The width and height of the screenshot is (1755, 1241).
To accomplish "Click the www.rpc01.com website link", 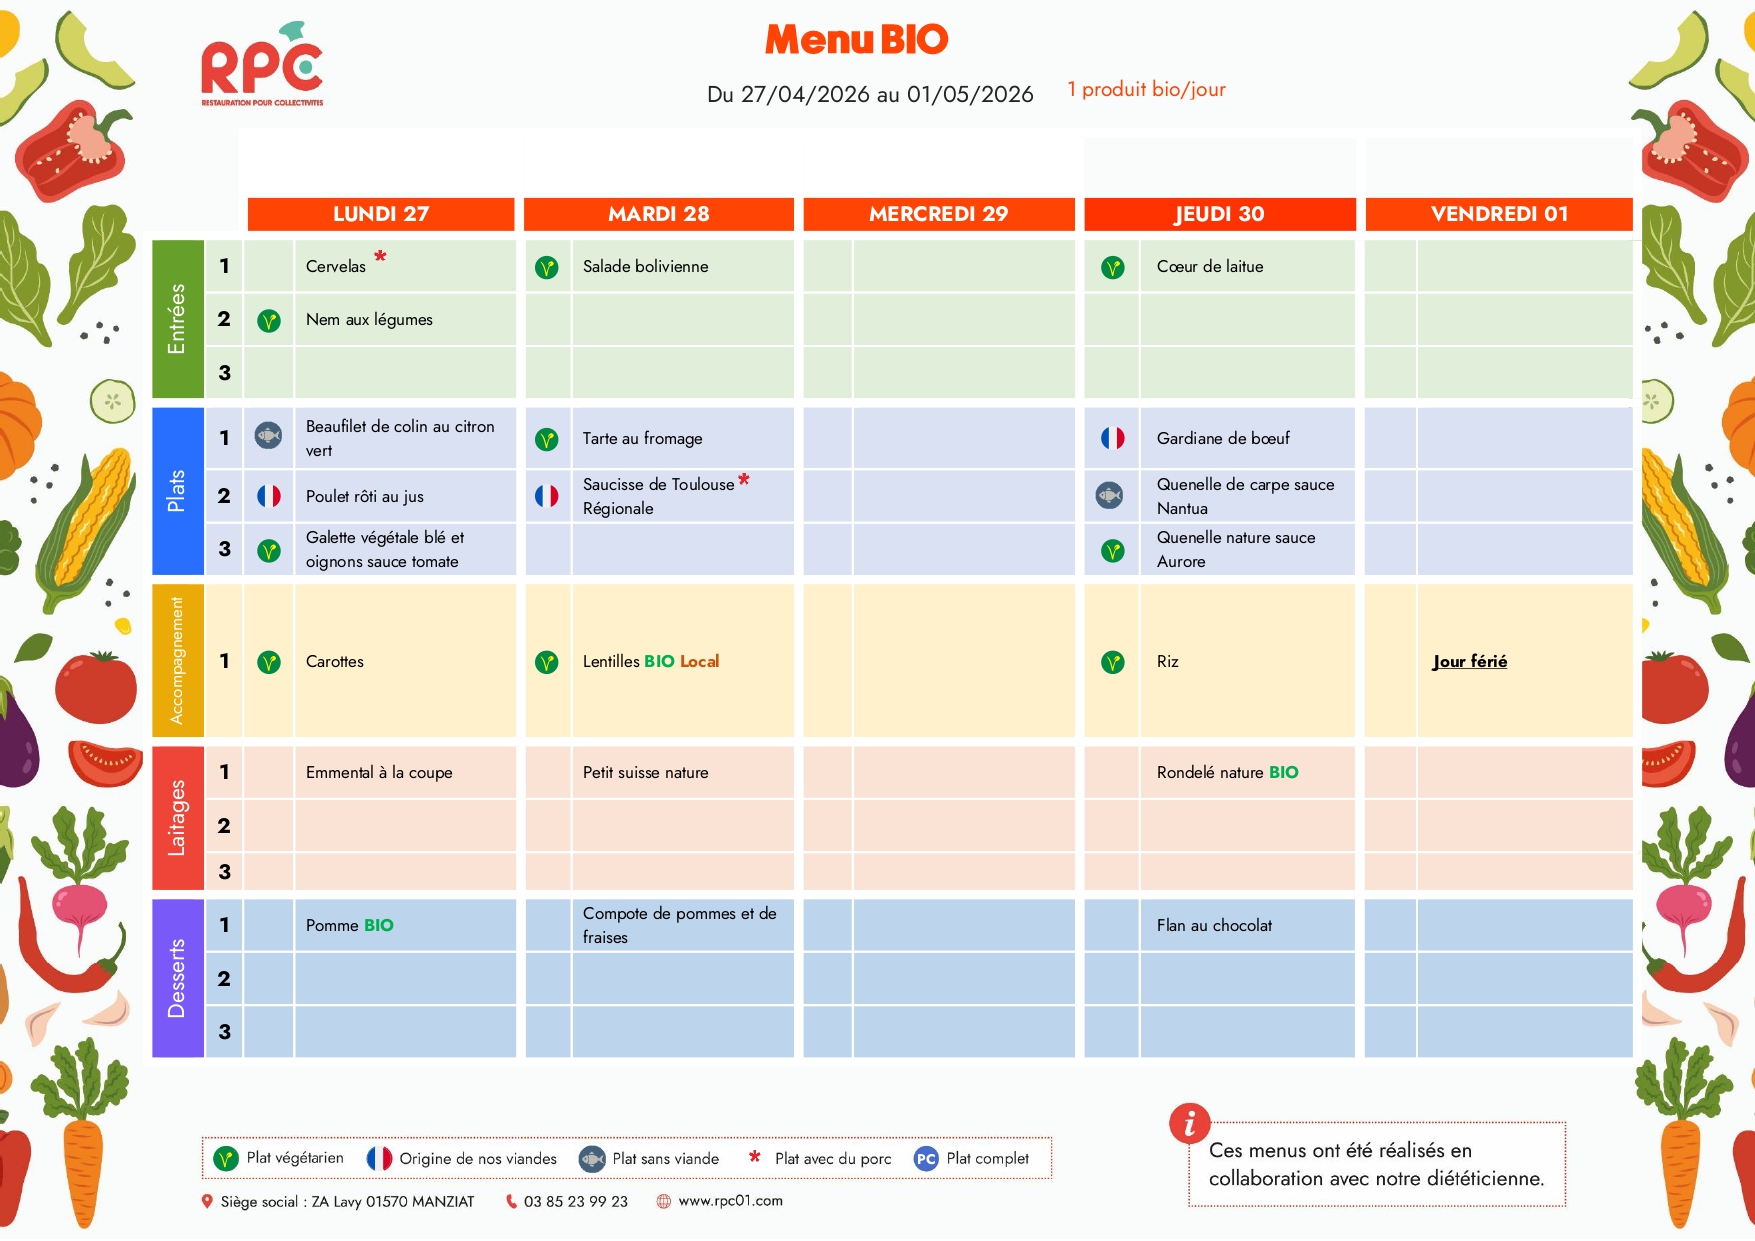I will (730, 1201).
